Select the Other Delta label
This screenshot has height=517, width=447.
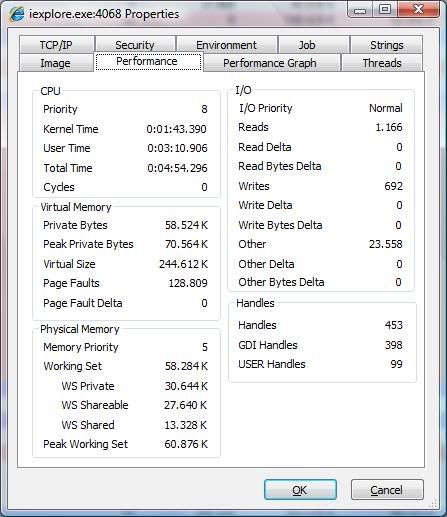tap(266, 264)
